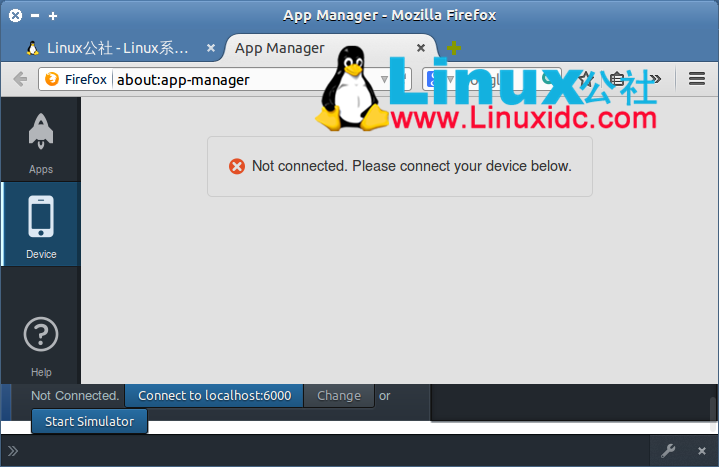Open new tab with plus icon
The width and height of the screenshot is (719, 467).
click(x=454, y=48)
